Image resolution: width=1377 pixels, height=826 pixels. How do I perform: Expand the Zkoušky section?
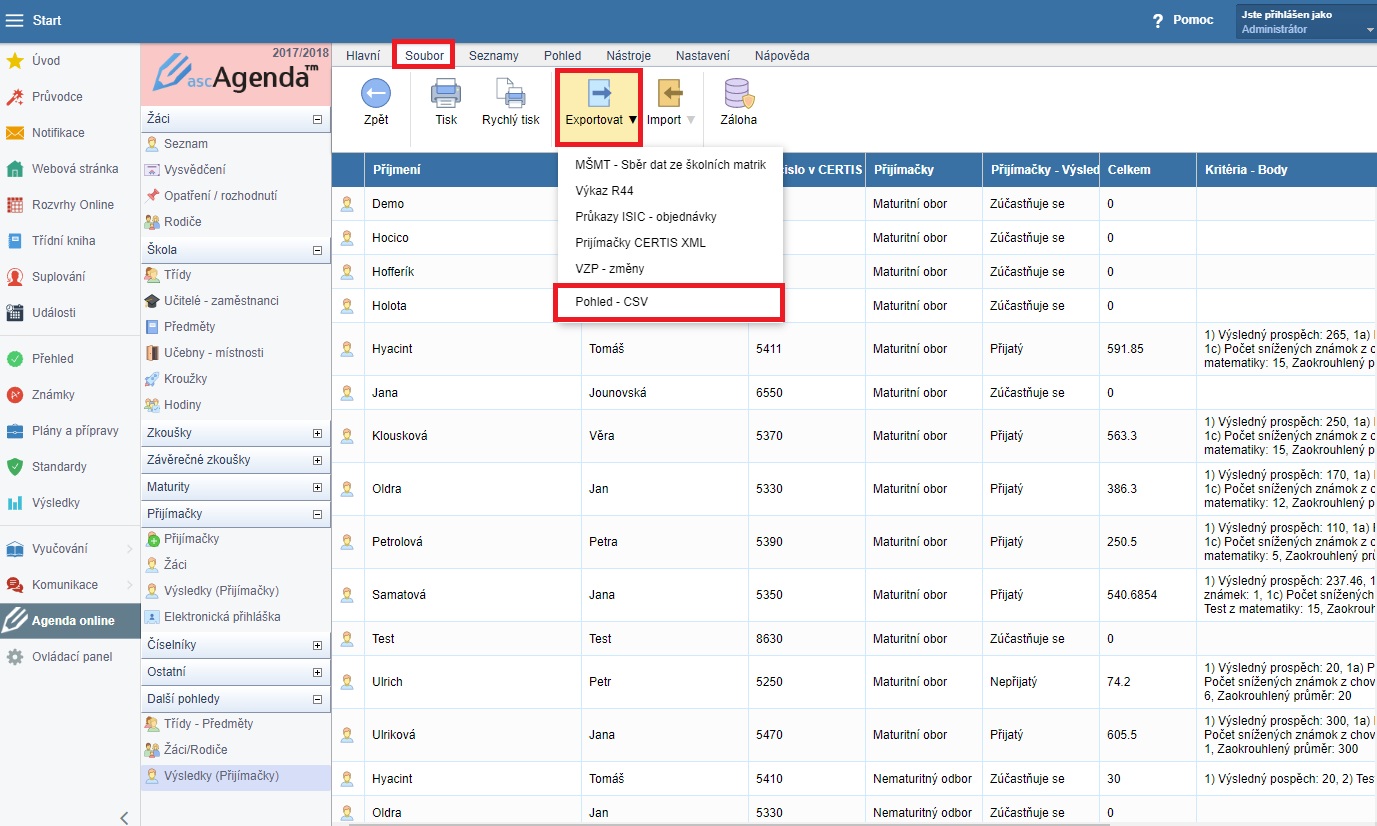click(x=317, y=434)
